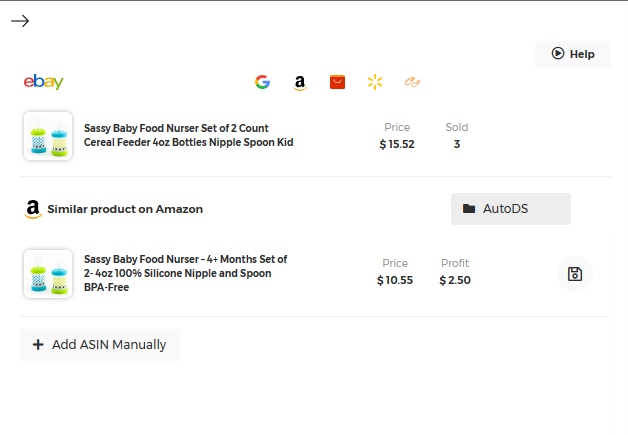Open the Walmart spark icon

click(374, 82)
